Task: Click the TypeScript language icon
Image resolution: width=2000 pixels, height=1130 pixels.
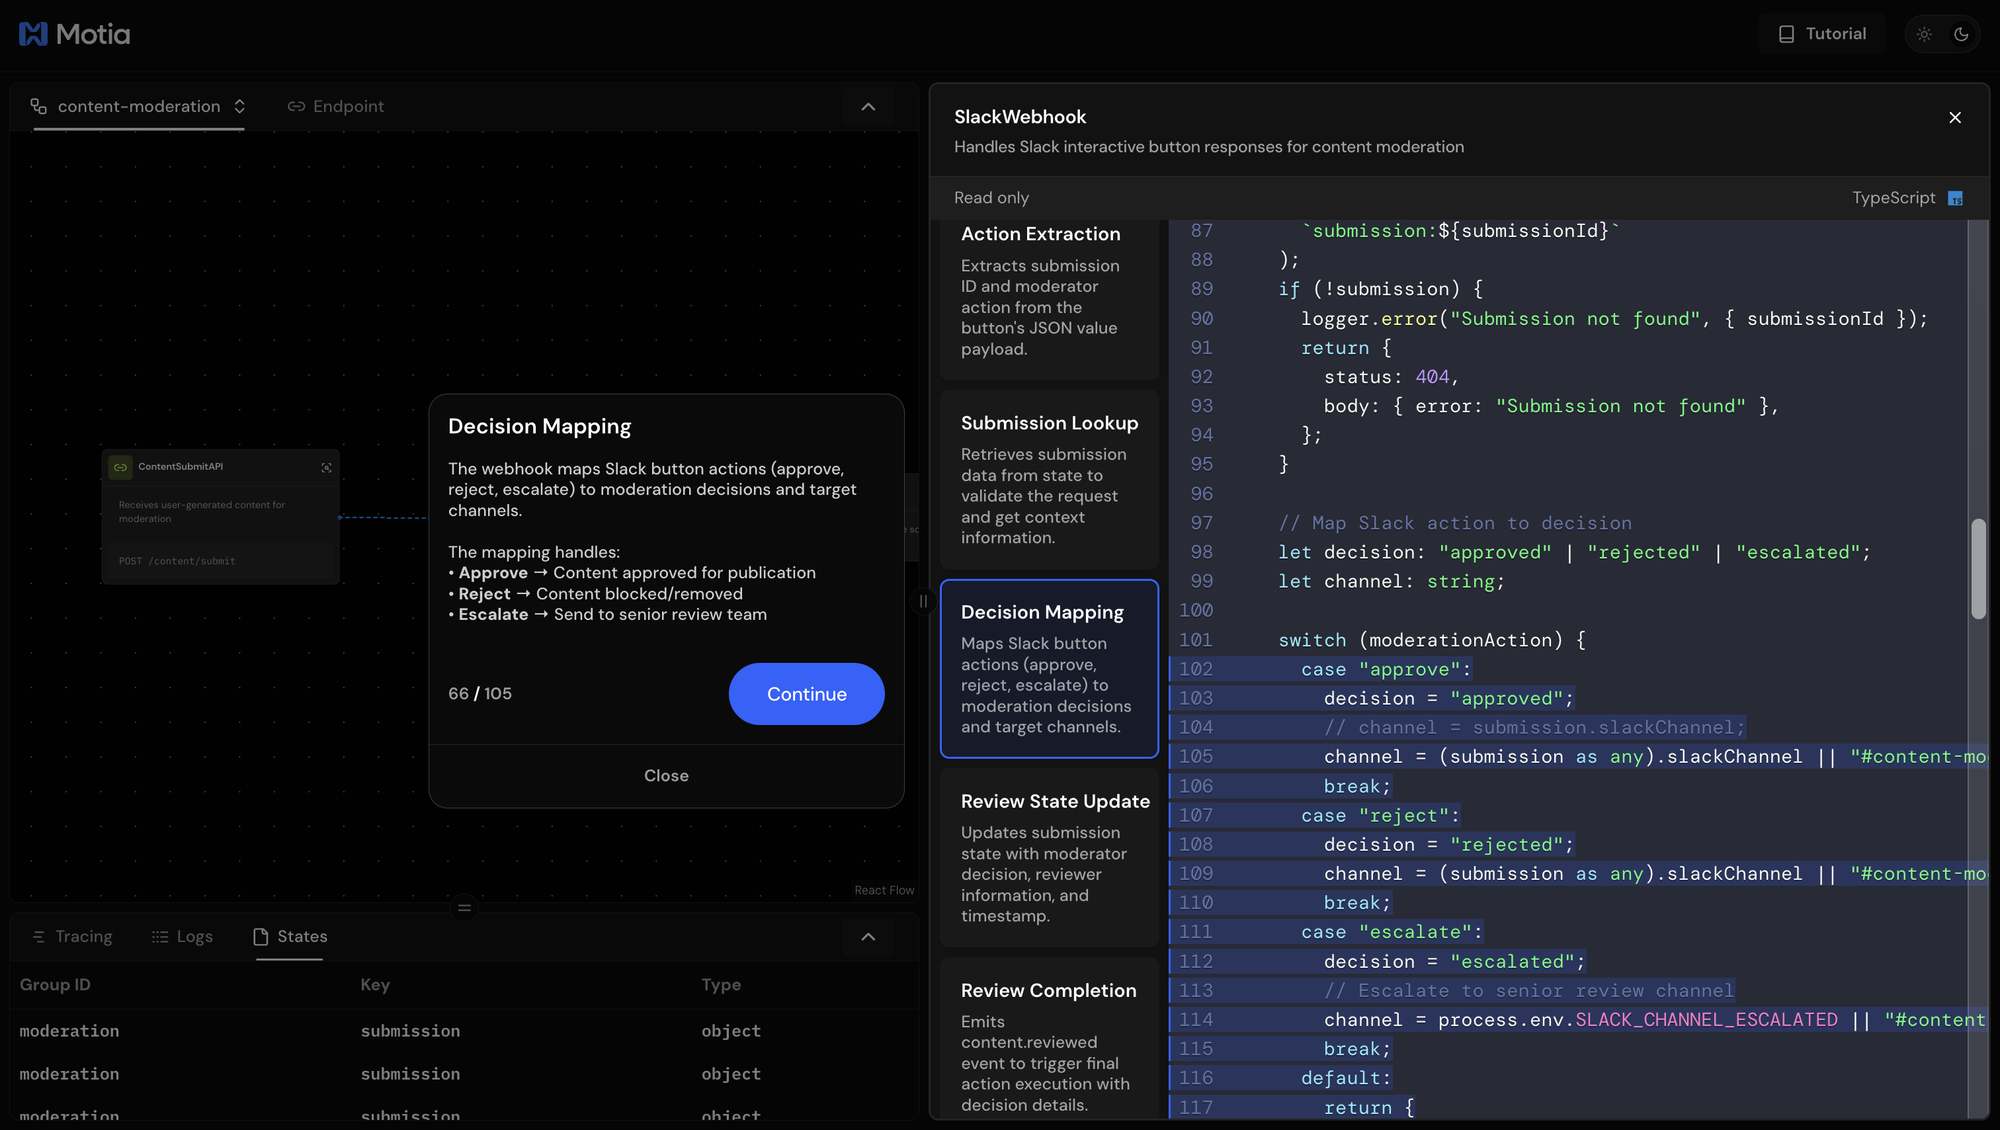Action: point(1955,198)
